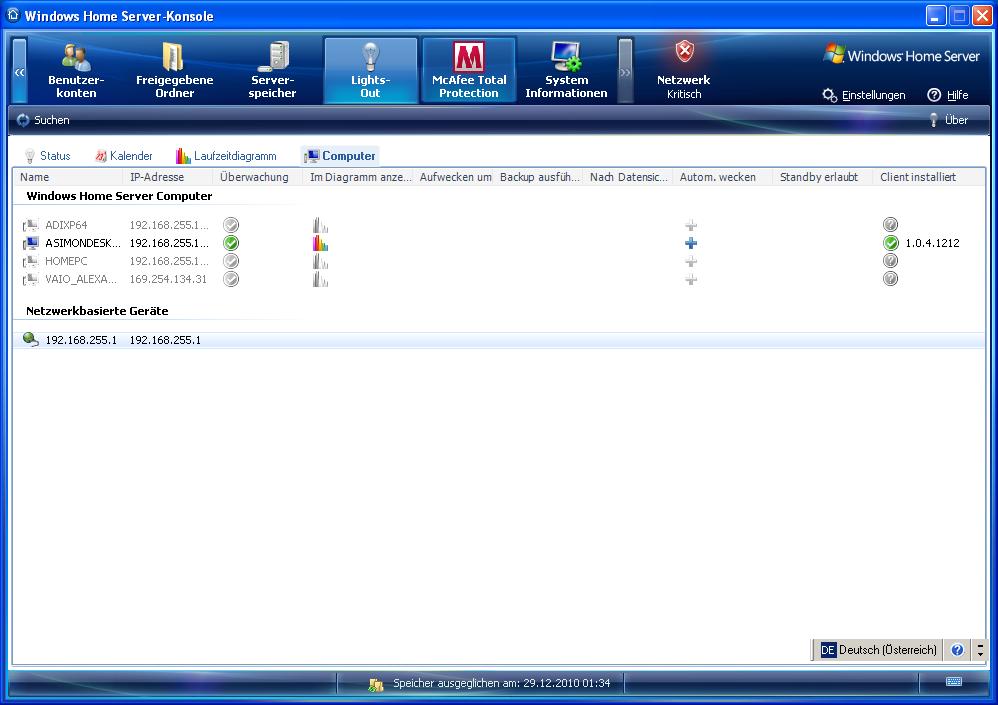
Task: Click Autom. wecken column header
Action: [722, 177]
